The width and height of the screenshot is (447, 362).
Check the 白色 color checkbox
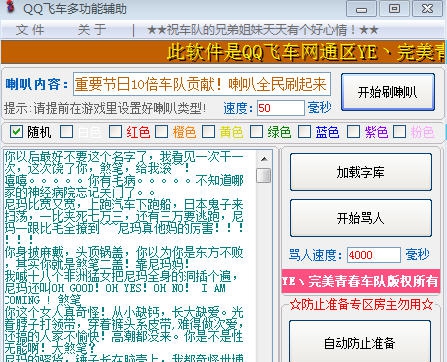coord(66,132)
